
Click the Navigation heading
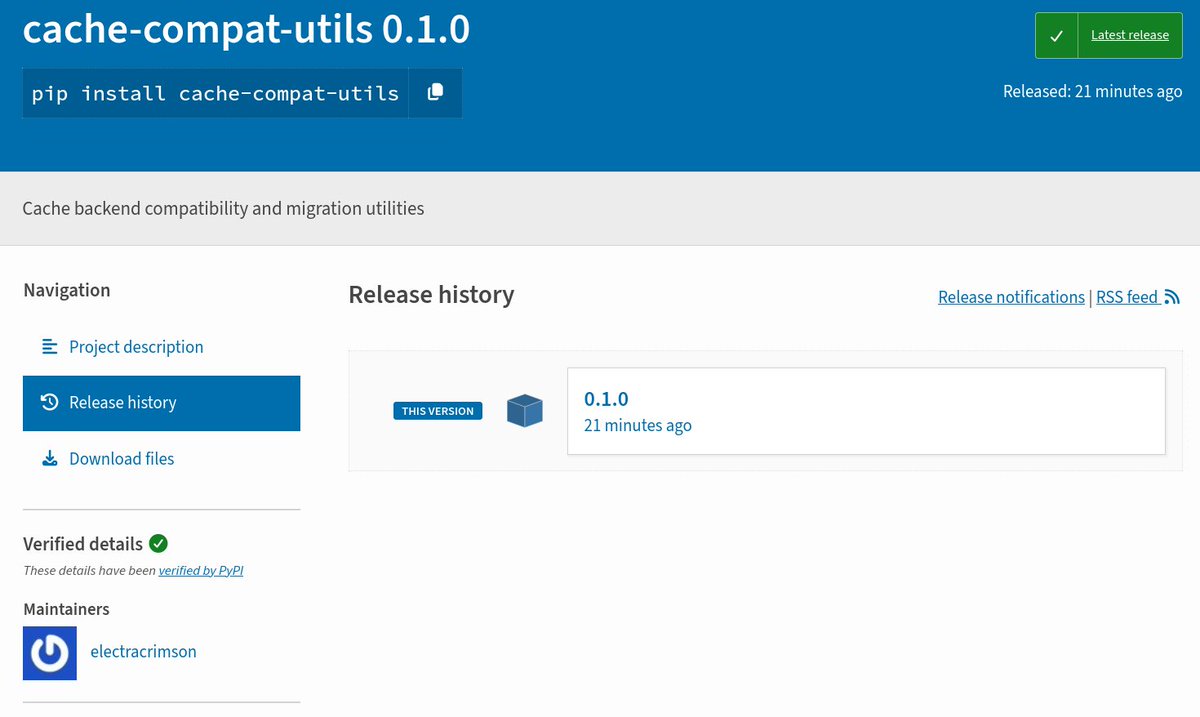(x=66, y=290)
